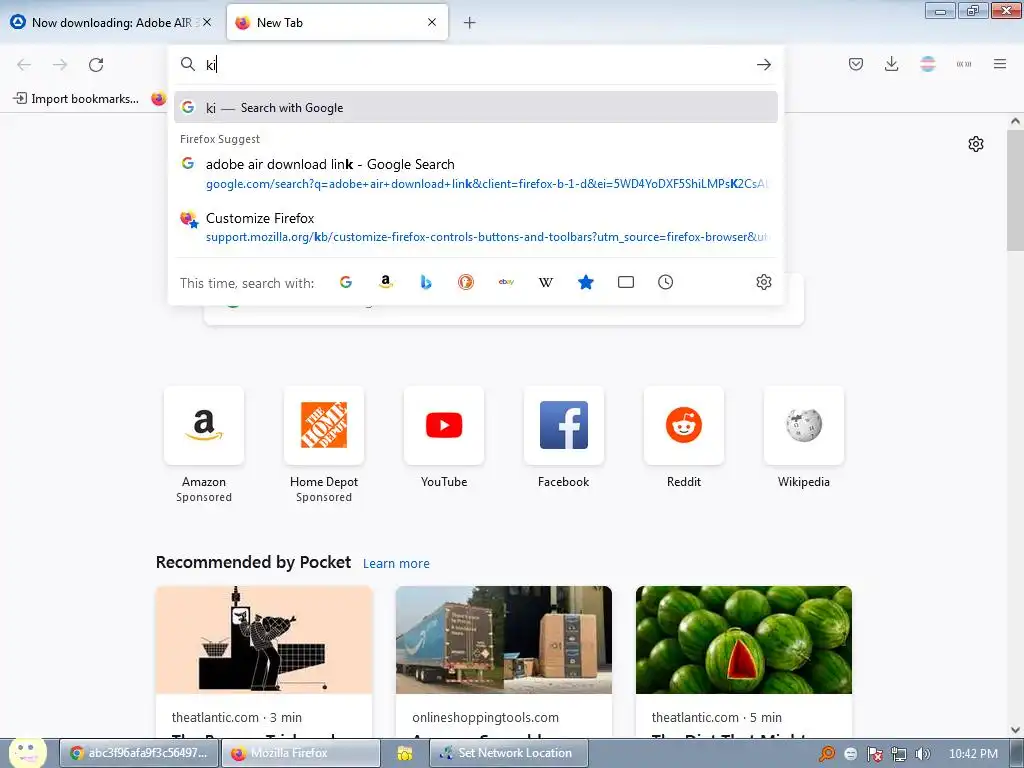Image resolution: width=1024 pixels, height=768 pixels.
Task: Switch to Chrome abc3f96afa9f3c56497 taskbar item
Action: click(x=140, y=753)
